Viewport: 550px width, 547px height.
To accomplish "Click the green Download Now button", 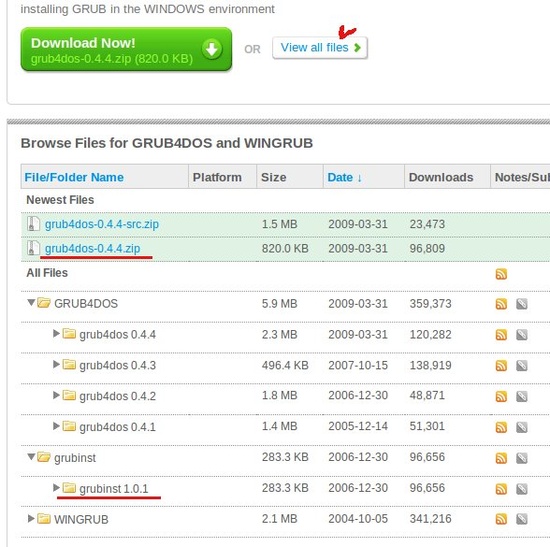I will point(126,49).
